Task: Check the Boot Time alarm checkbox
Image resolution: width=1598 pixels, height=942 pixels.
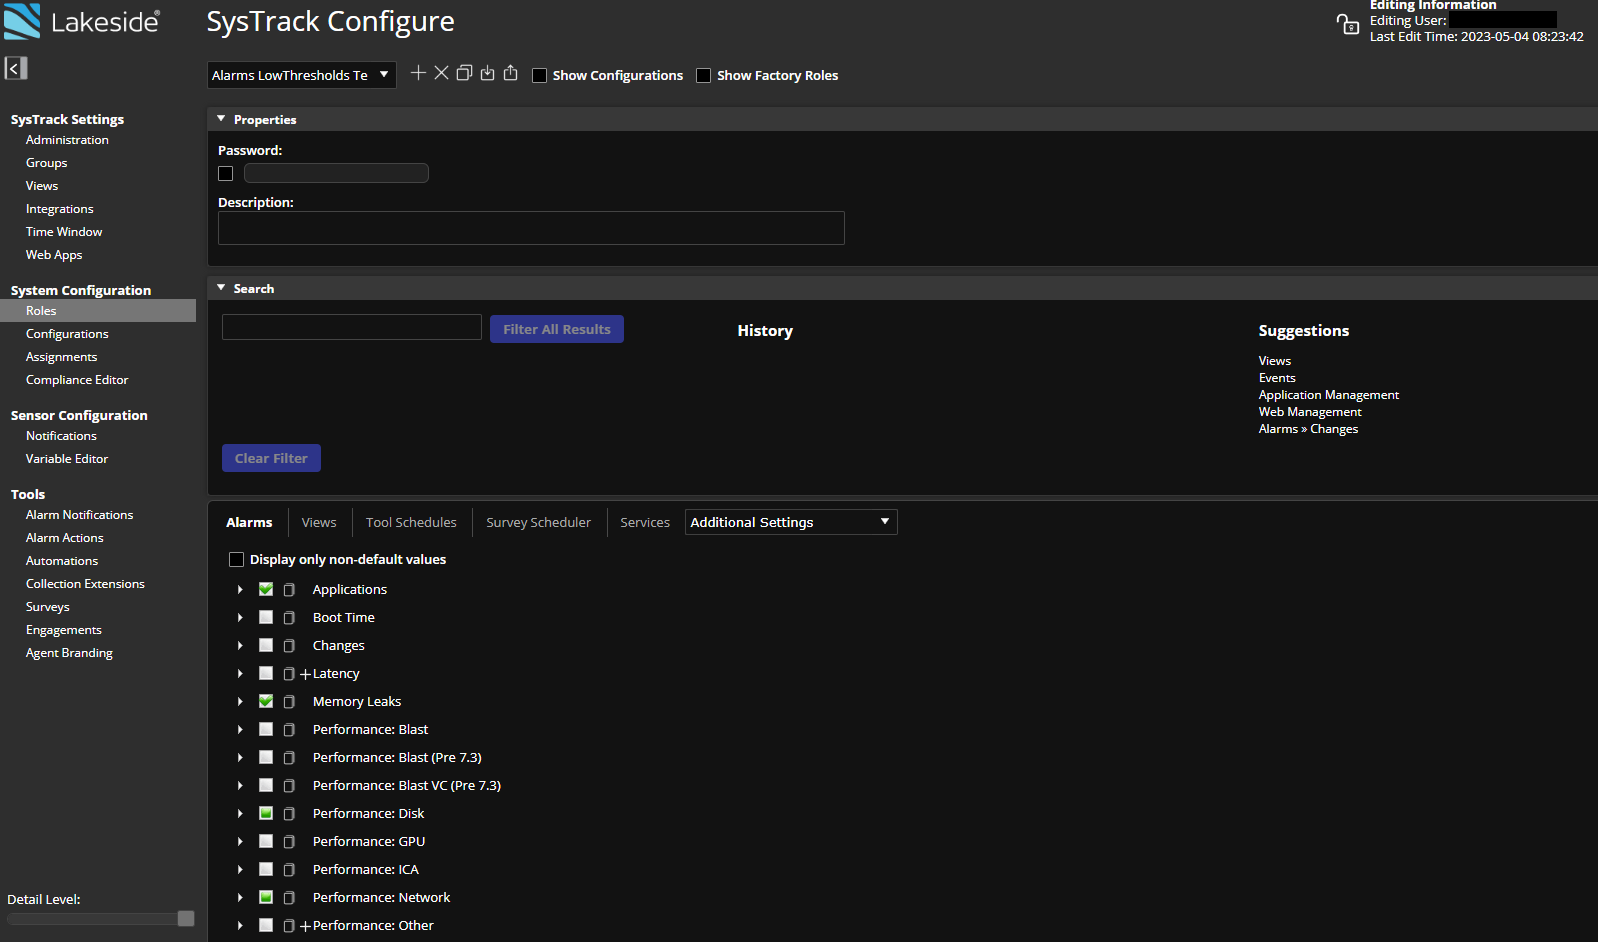Action: [266, 617]
